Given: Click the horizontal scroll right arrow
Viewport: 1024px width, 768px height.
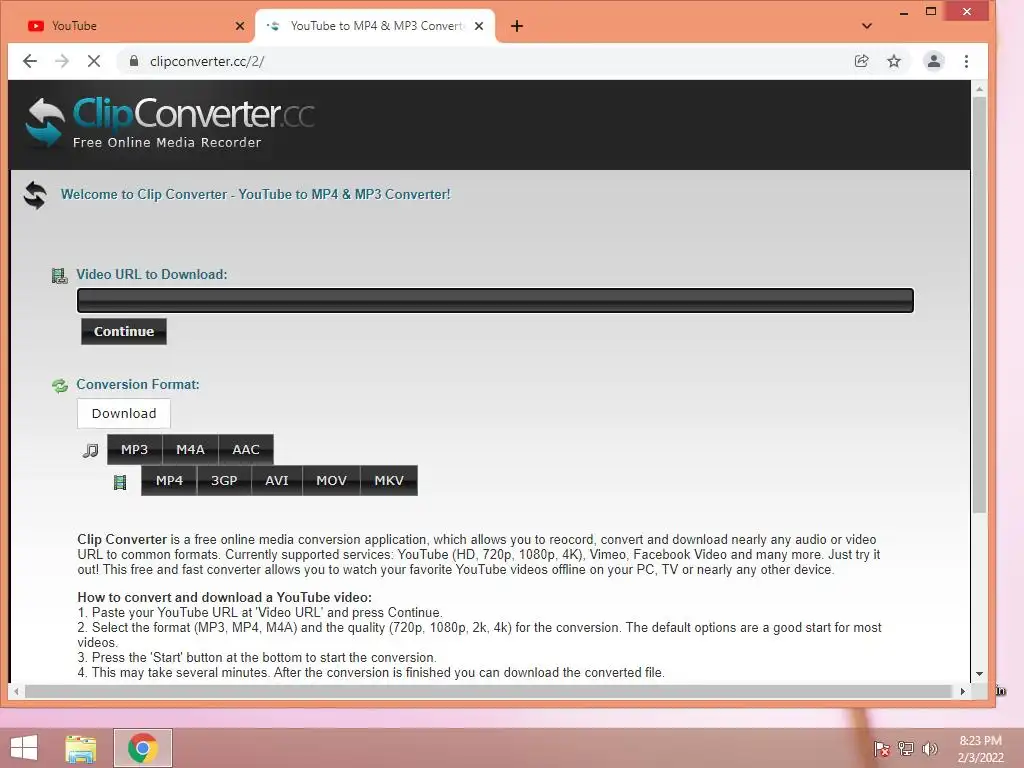Looking at the screenshot, I should click(x=963, y=691).
